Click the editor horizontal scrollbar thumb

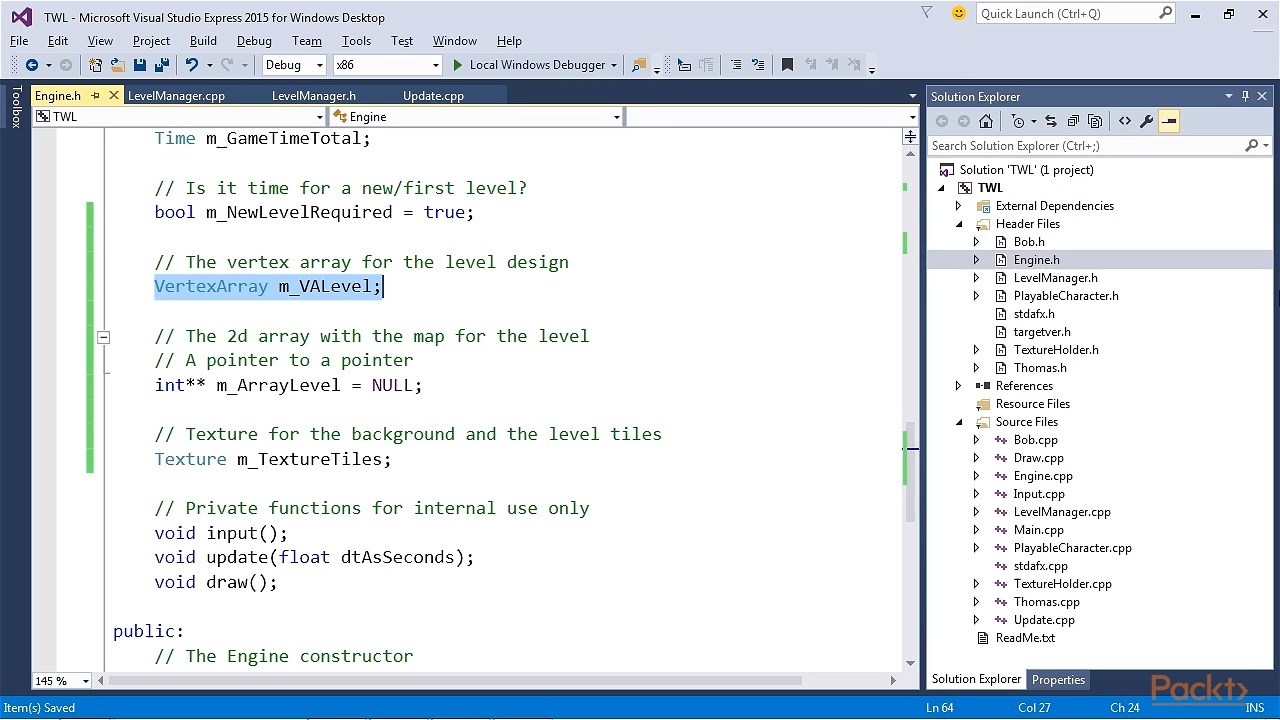coord(456,681)
